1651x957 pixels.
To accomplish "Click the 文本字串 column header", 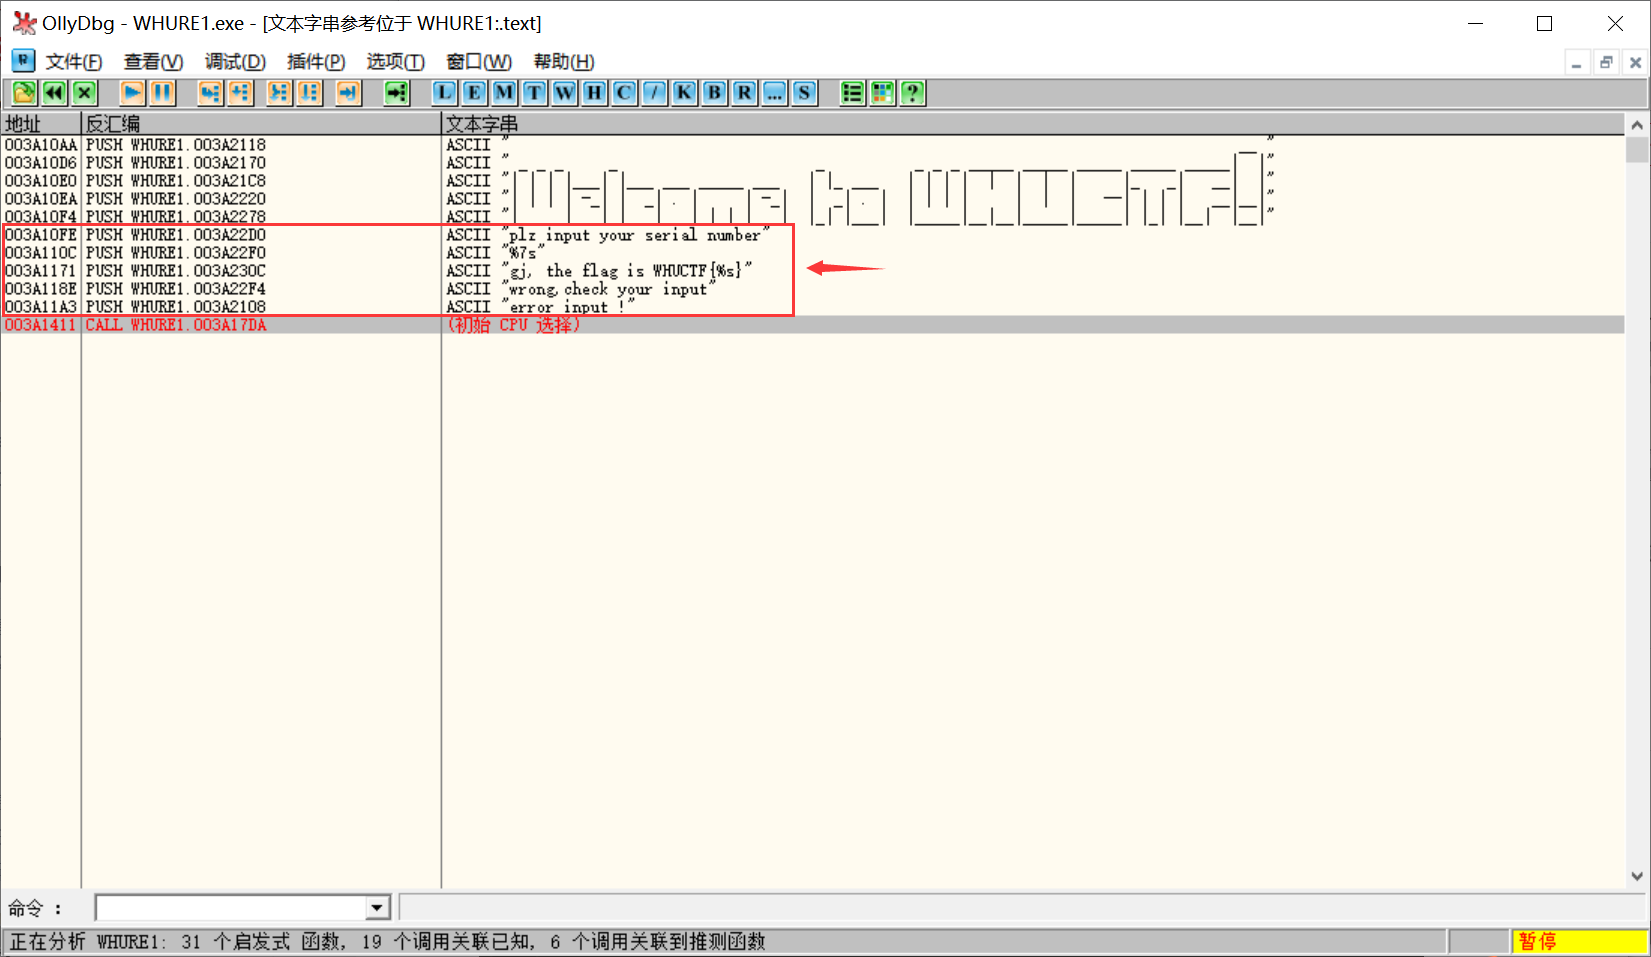I will tap(1033, 124).
